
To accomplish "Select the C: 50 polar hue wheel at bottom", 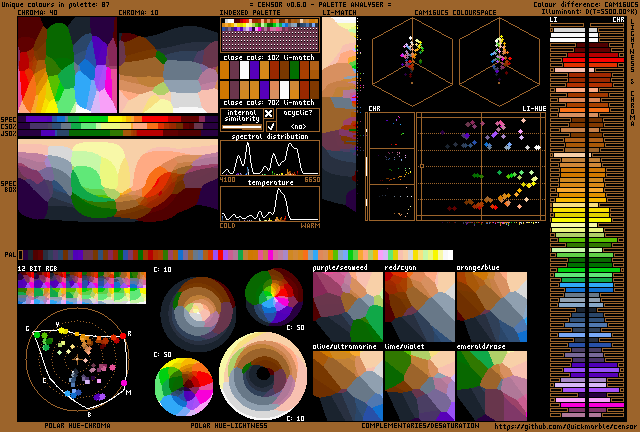I will click(x=182, y=384).
